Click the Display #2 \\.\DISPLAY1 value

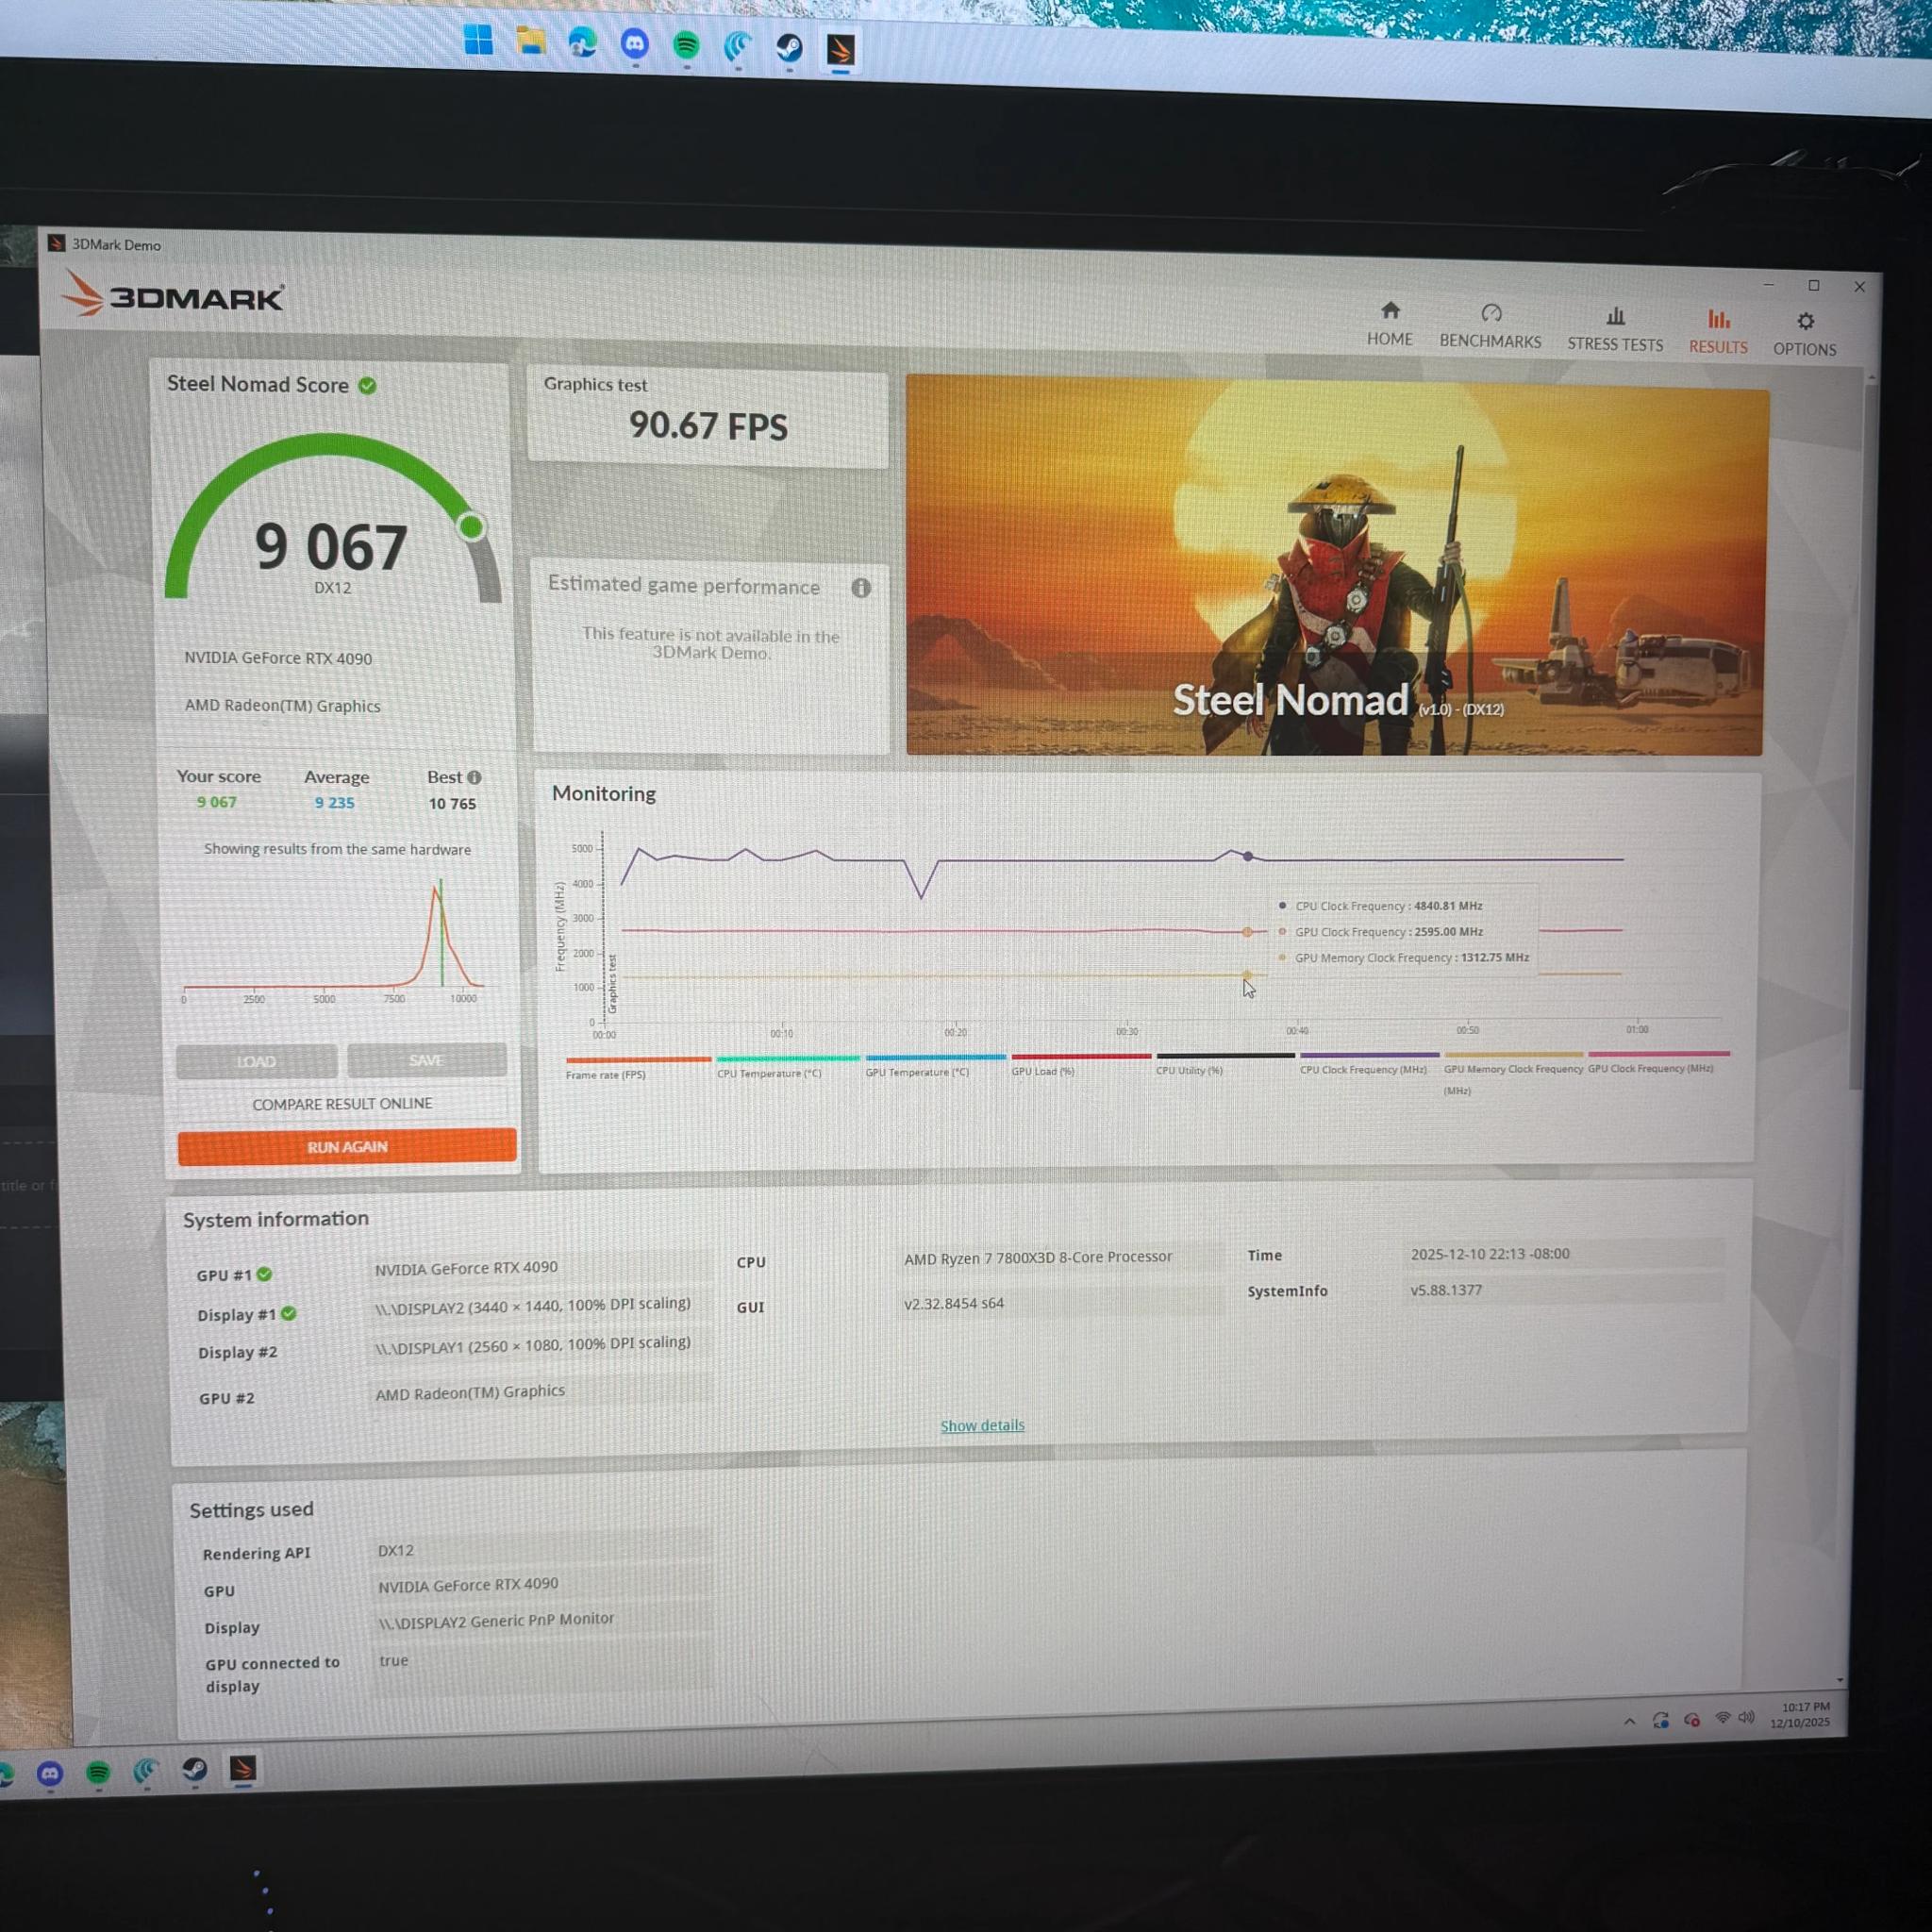click(x=532, y=1344)
